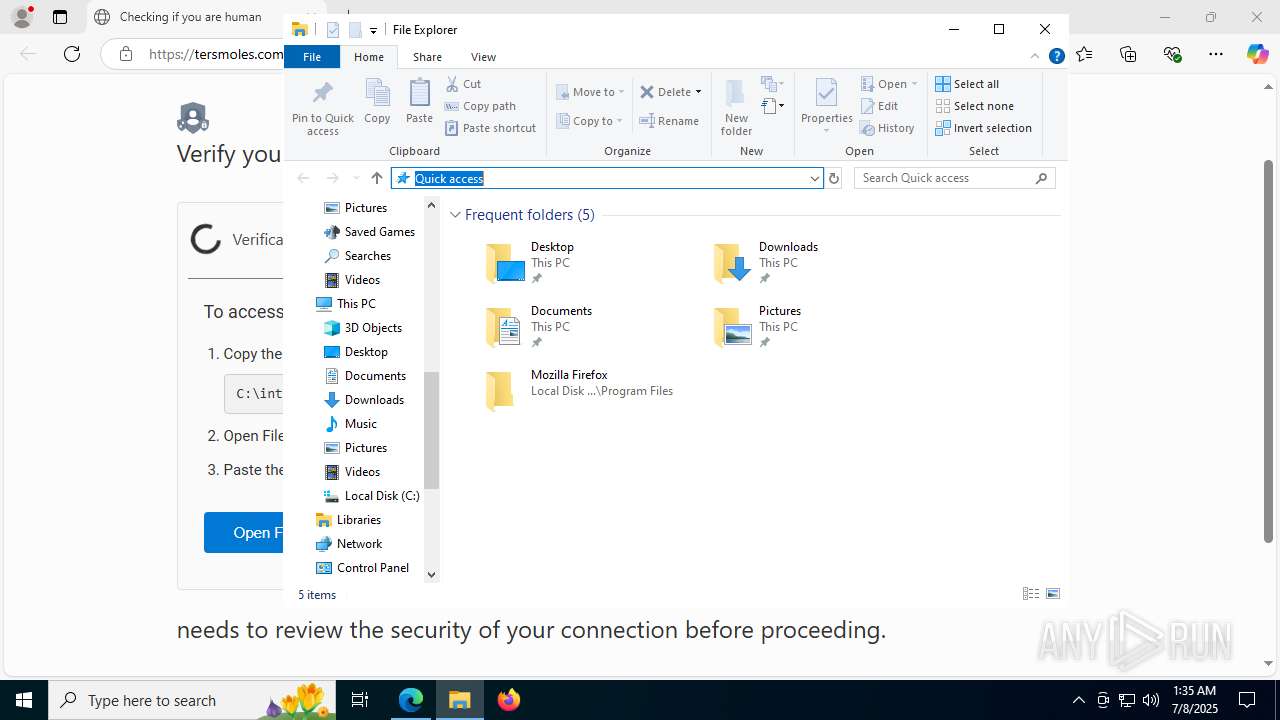
Task: Select the Pictures frequent folder
Action: coord(757,327)
